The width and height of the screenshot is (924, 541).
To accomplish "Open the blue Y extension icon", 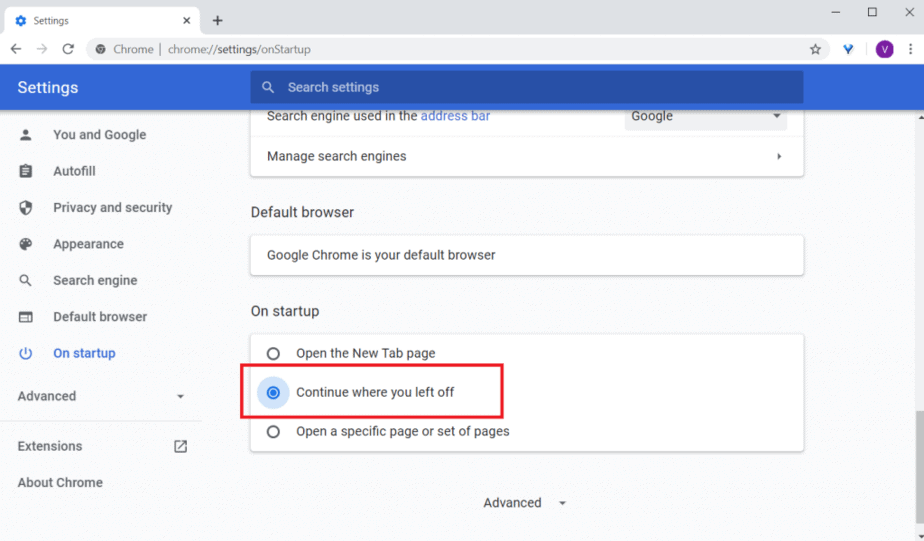I will [848, 50].
